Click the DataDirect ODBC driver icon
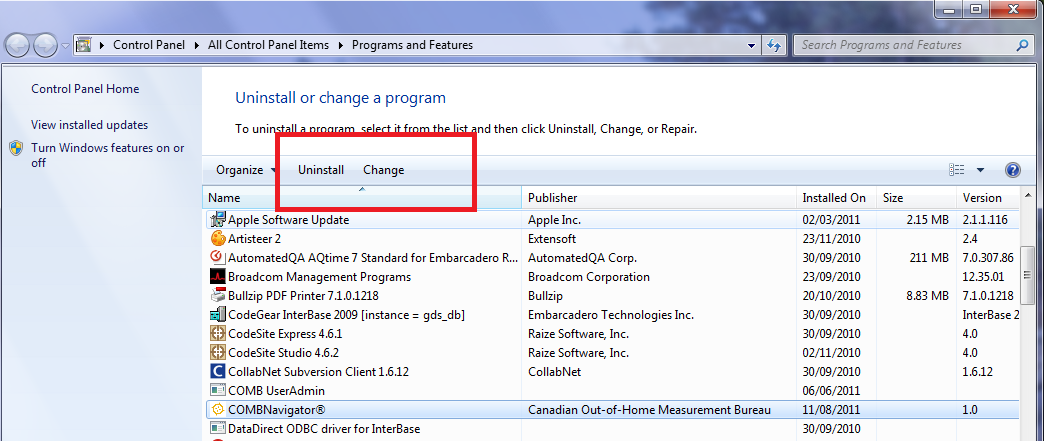The height and width of the screenshot is (441, 1044). pos(217,429)
